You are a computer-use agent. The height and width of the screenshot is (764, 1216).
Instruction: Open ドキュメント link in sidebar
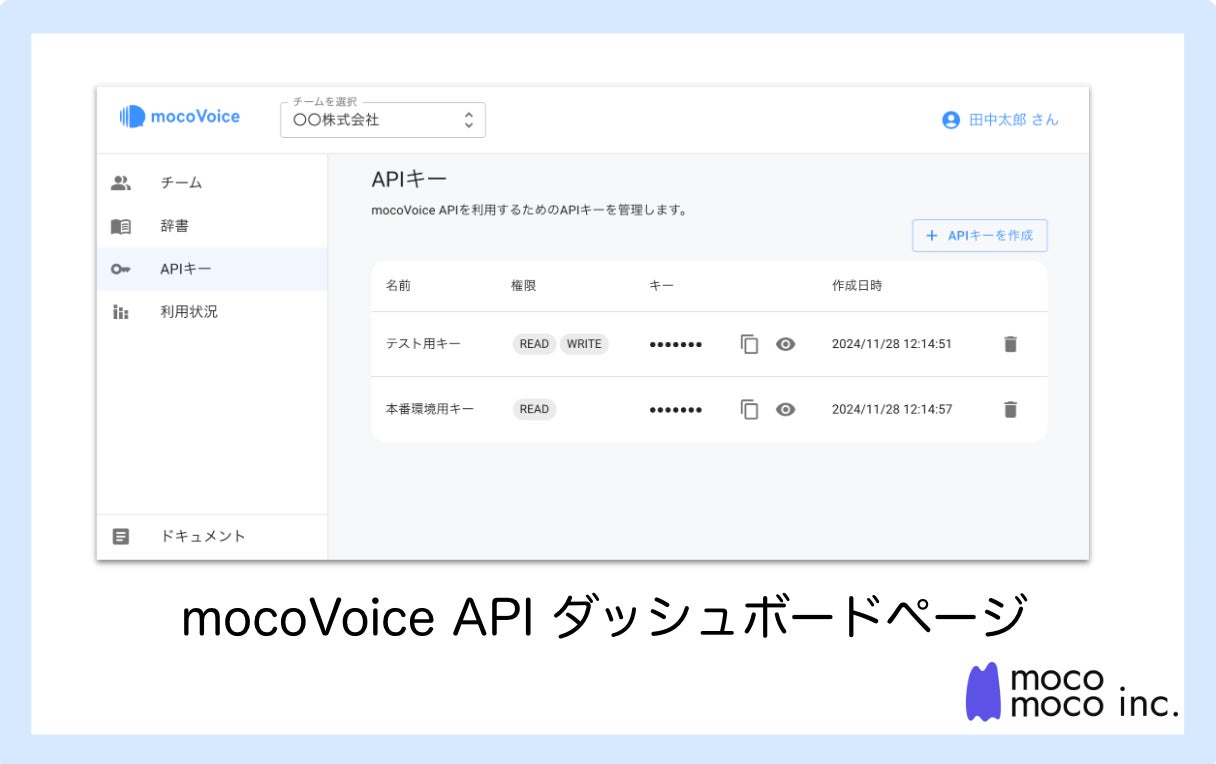tap(212, 536)
